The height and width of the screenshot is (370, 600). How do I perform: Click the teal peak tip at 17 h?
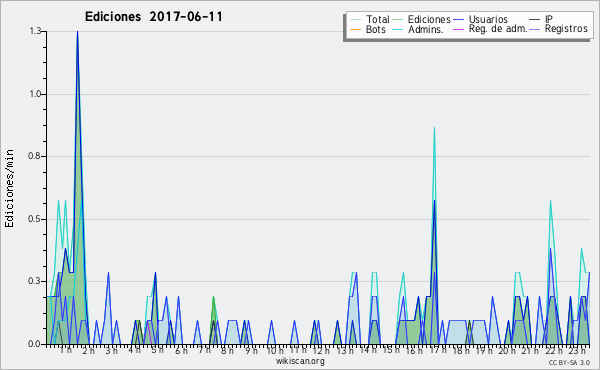pos(434,128)
